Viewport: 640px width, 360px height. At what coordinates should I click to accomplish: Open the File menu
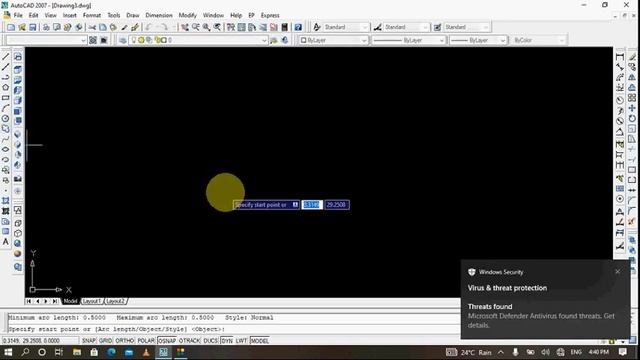tap(18, 15)
